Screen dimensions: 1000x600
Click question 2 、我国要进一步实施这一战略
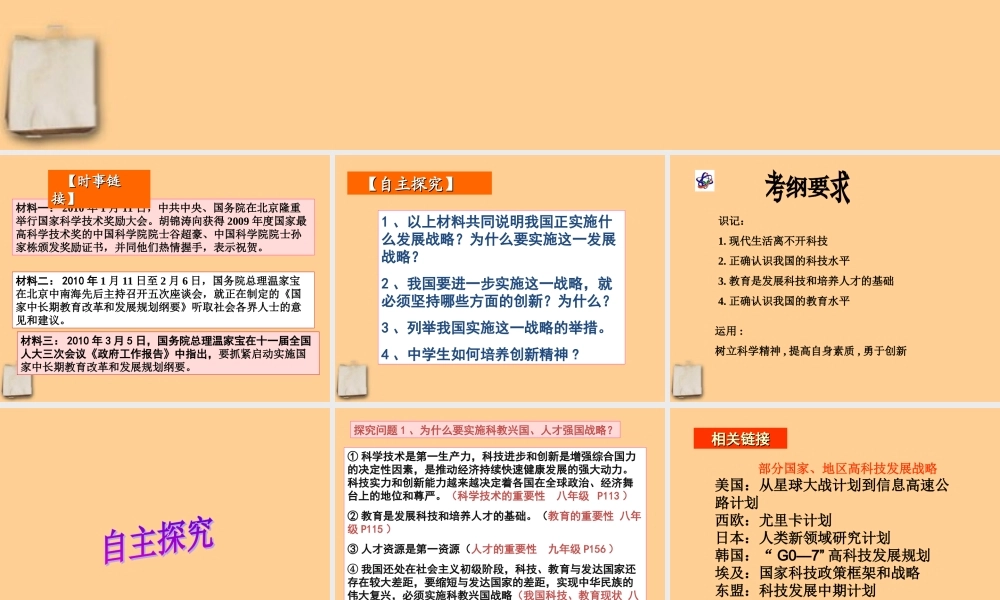(497, 292)
